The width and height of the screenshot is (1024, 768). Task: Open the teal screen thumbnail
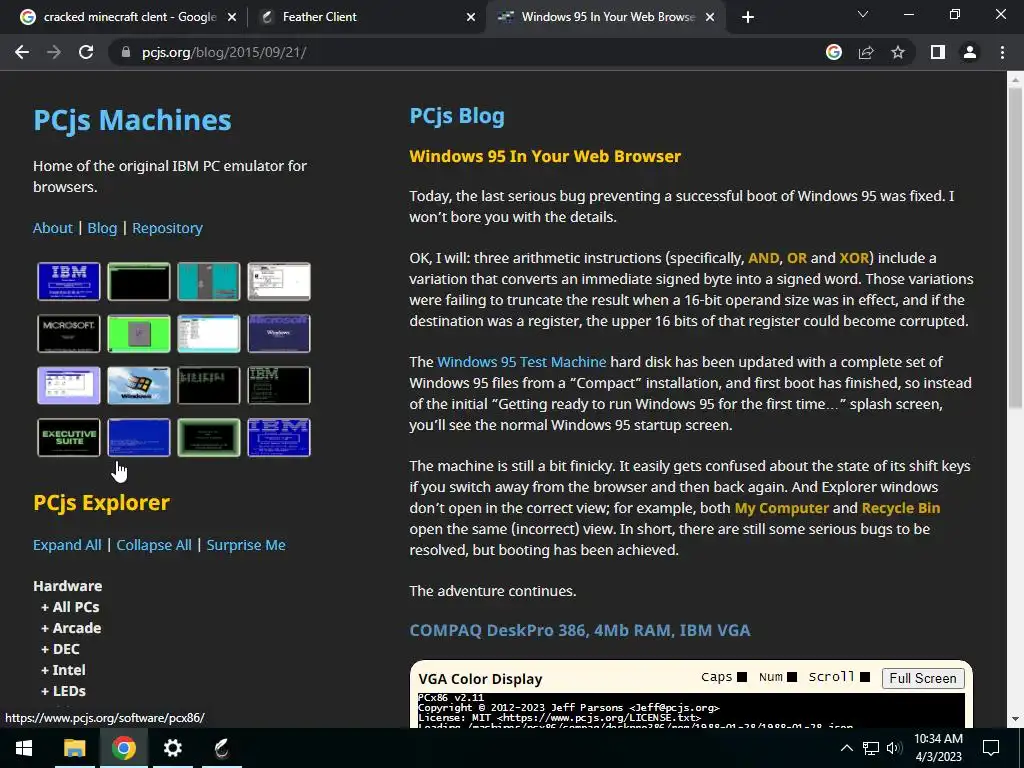(208, 281)
